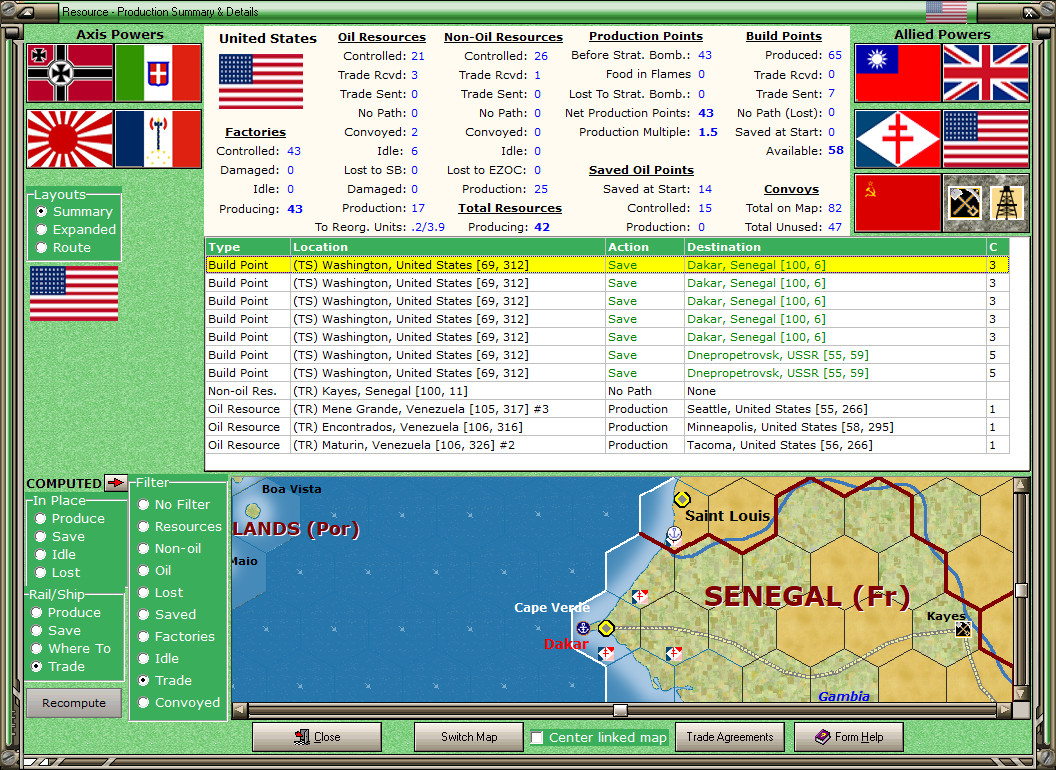Click the US flag in the title bar

pyautogui.click(x=946, y=11)
